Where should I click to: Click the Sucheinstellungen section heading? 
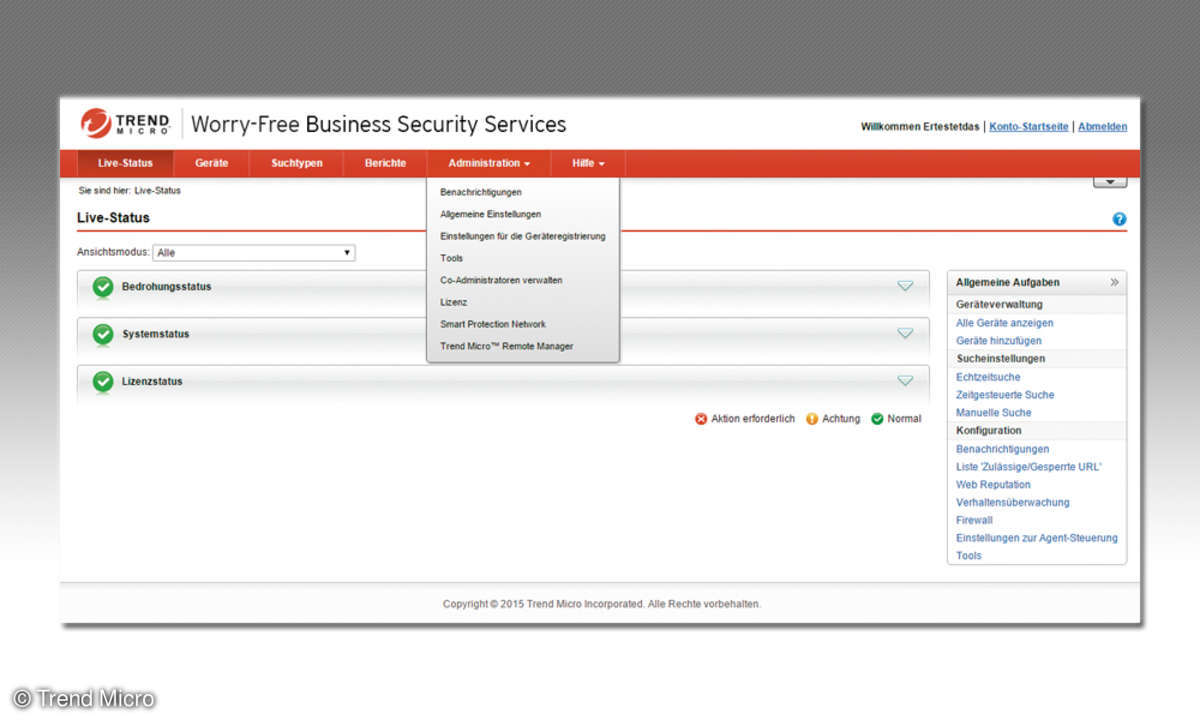point(1001,358)
